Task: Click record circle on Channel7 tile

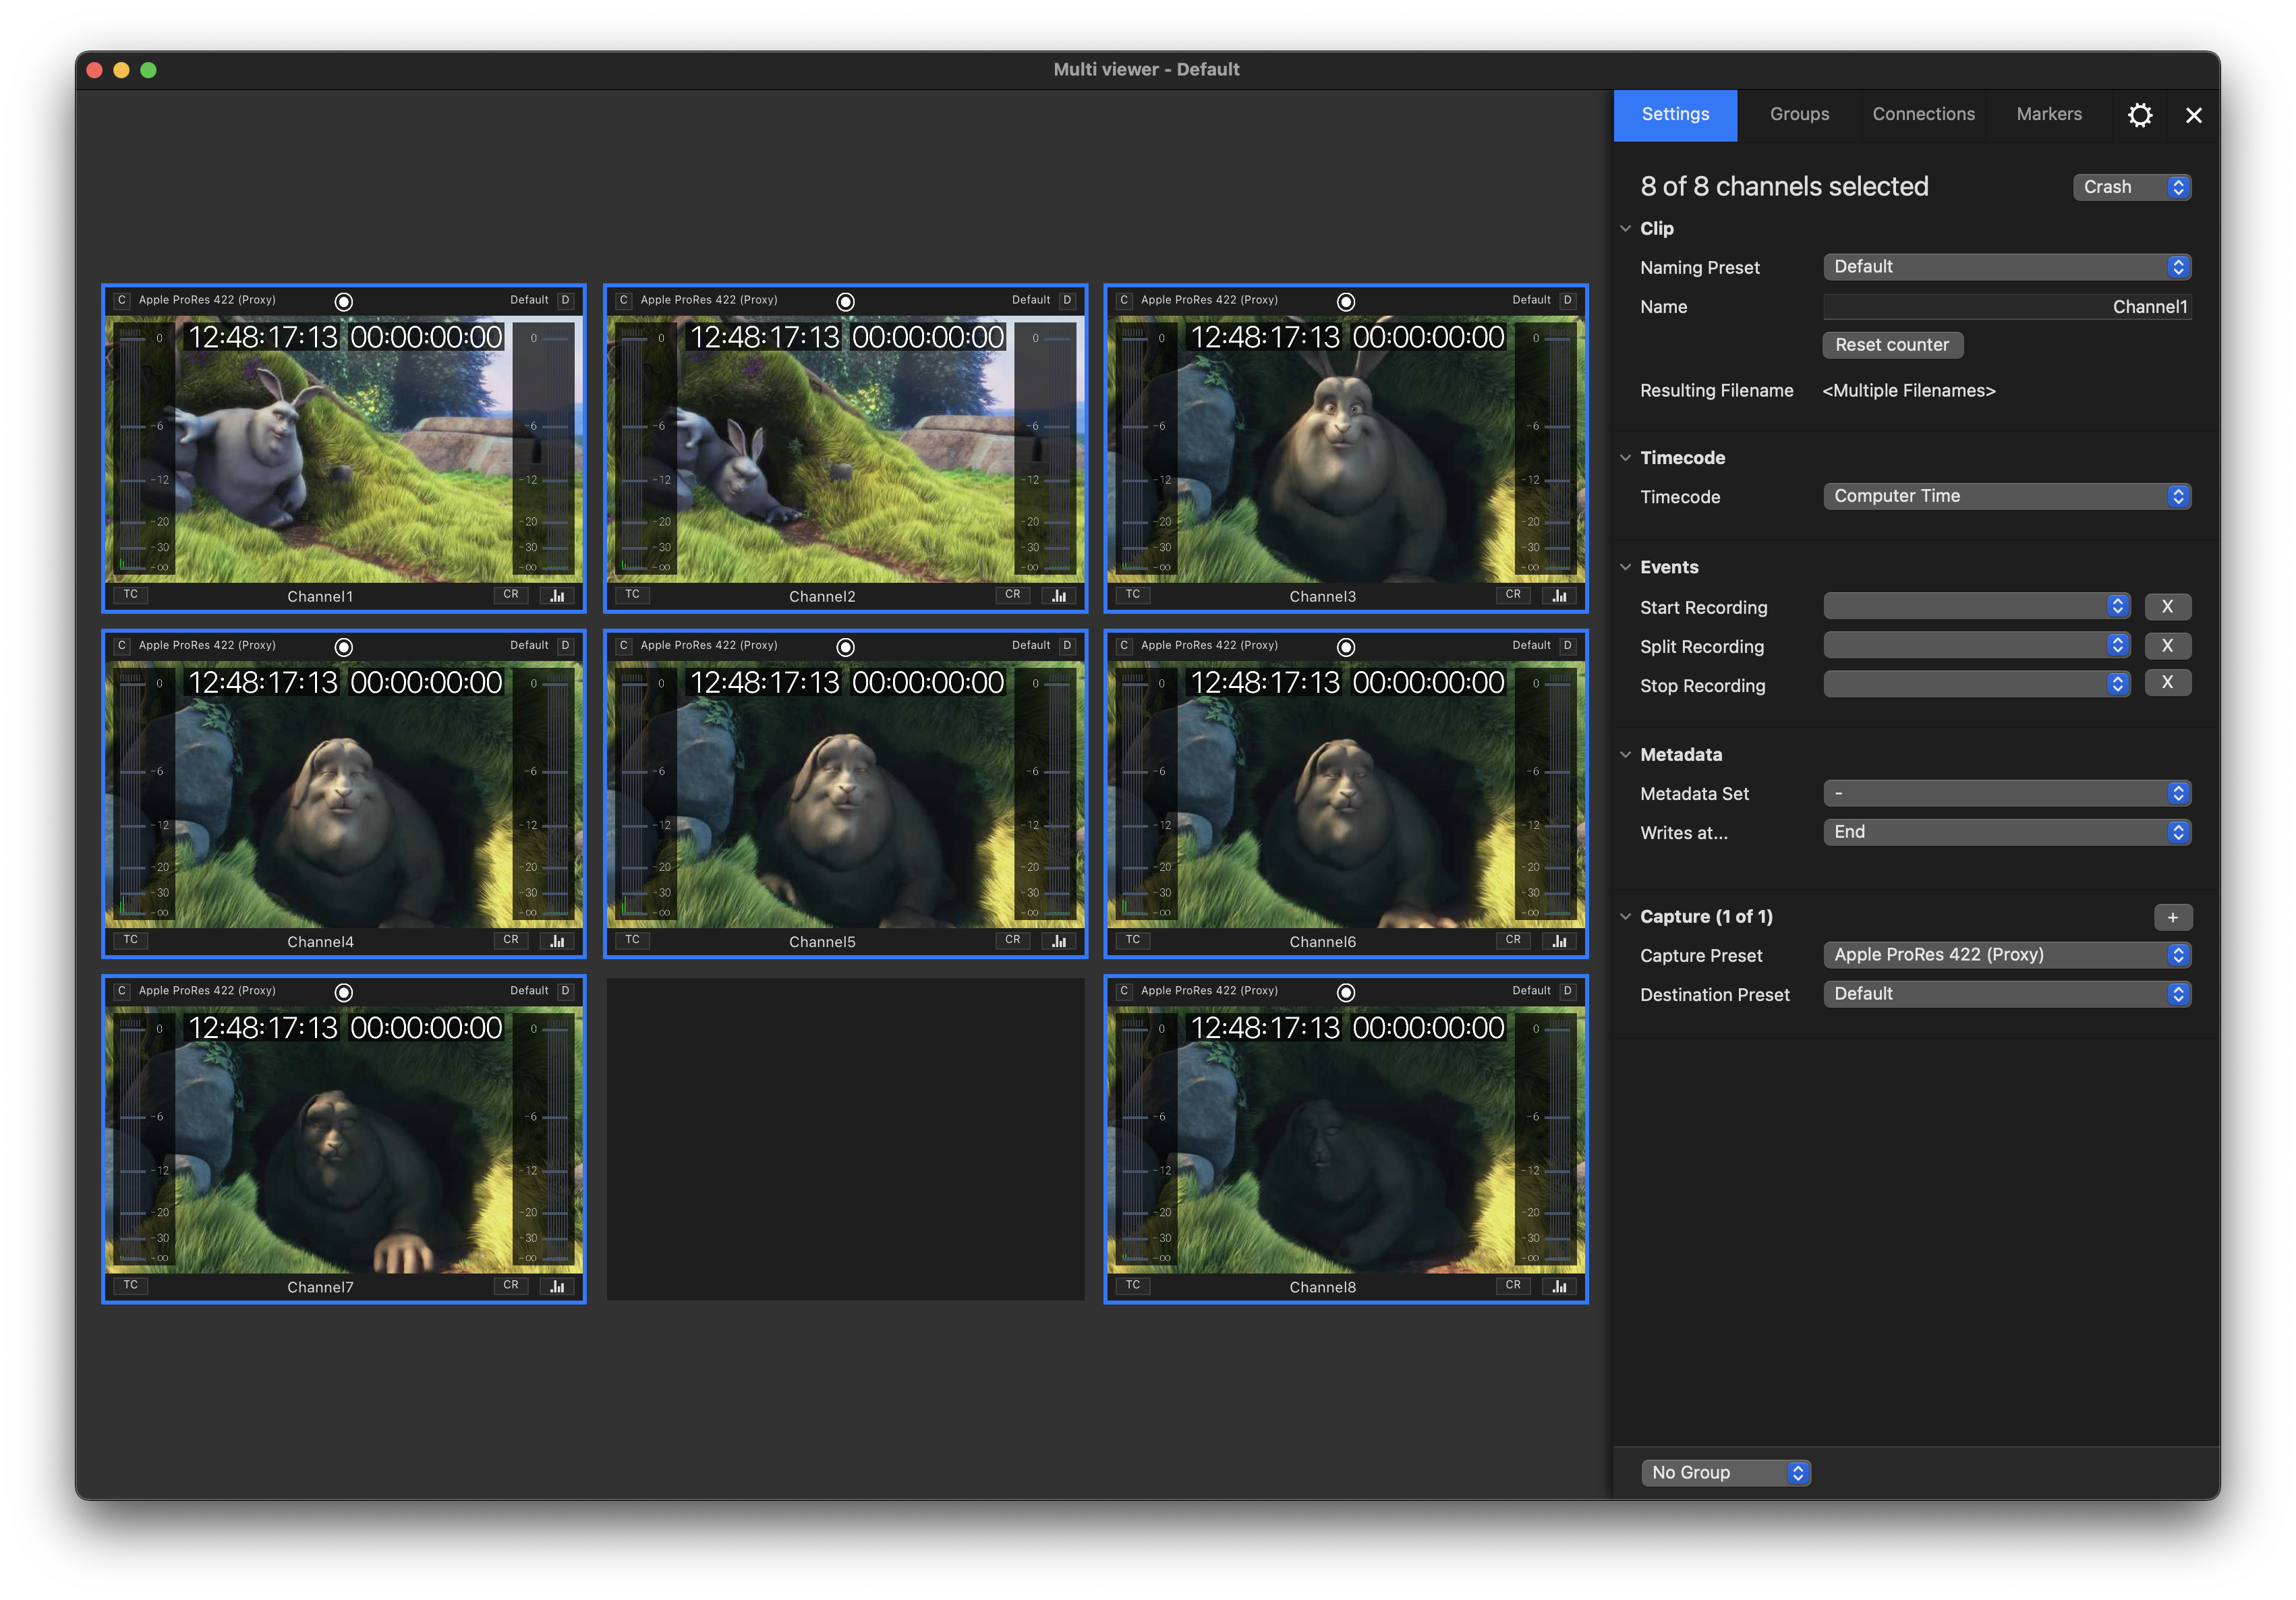Action: point(343,992)
